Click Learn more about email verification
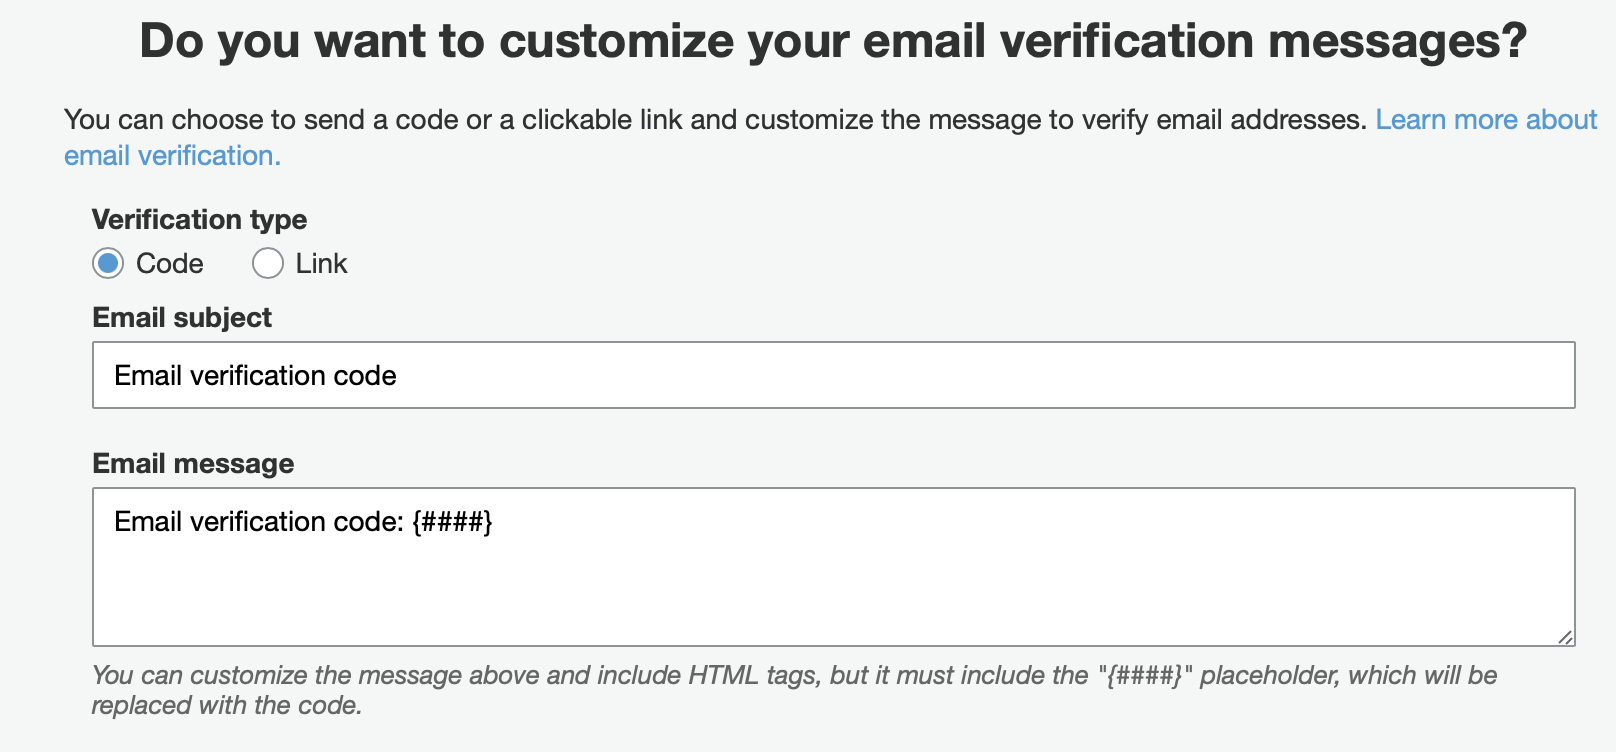This screenshot has width=1616, height=752. click(1485, 119)
